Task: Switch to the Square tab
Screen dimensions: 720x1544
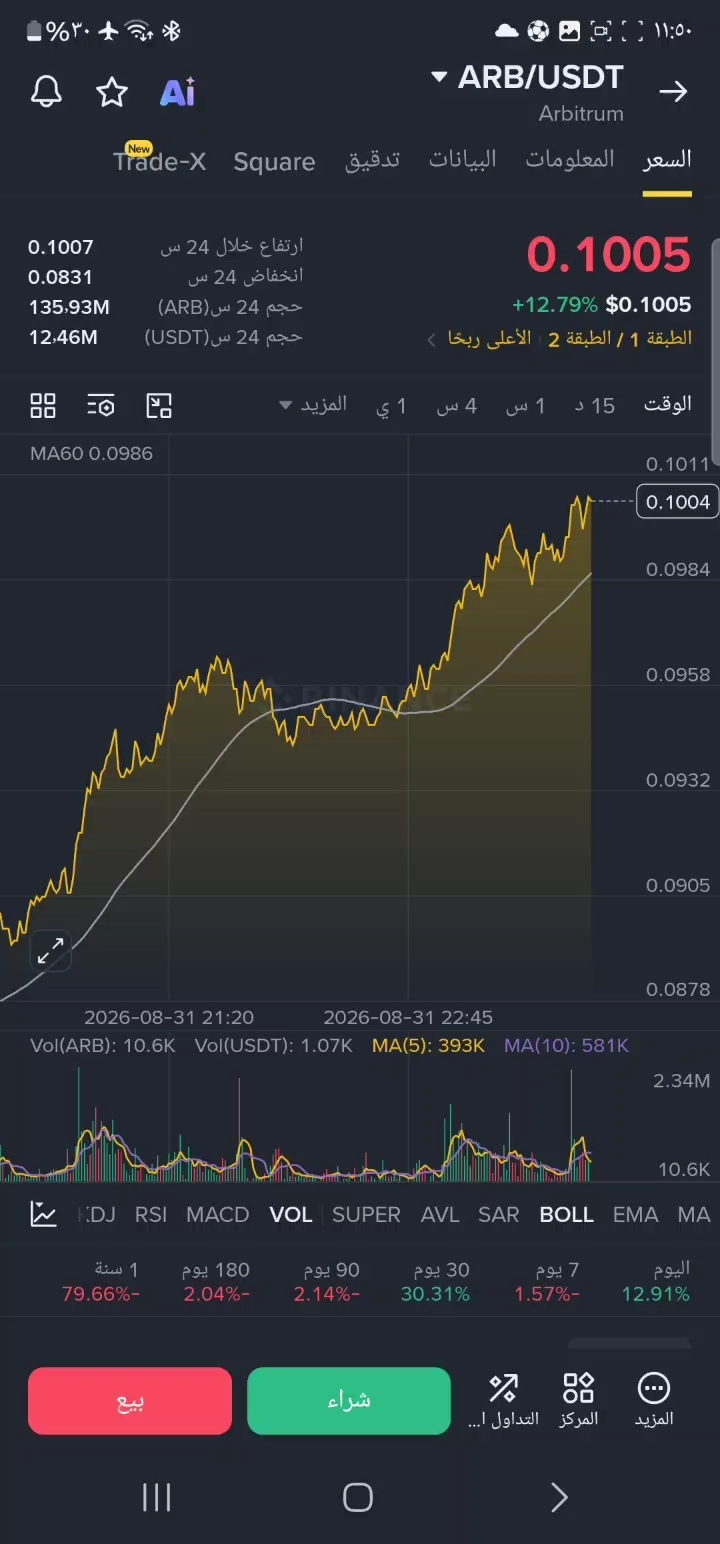Action: [x=274, y=162]
